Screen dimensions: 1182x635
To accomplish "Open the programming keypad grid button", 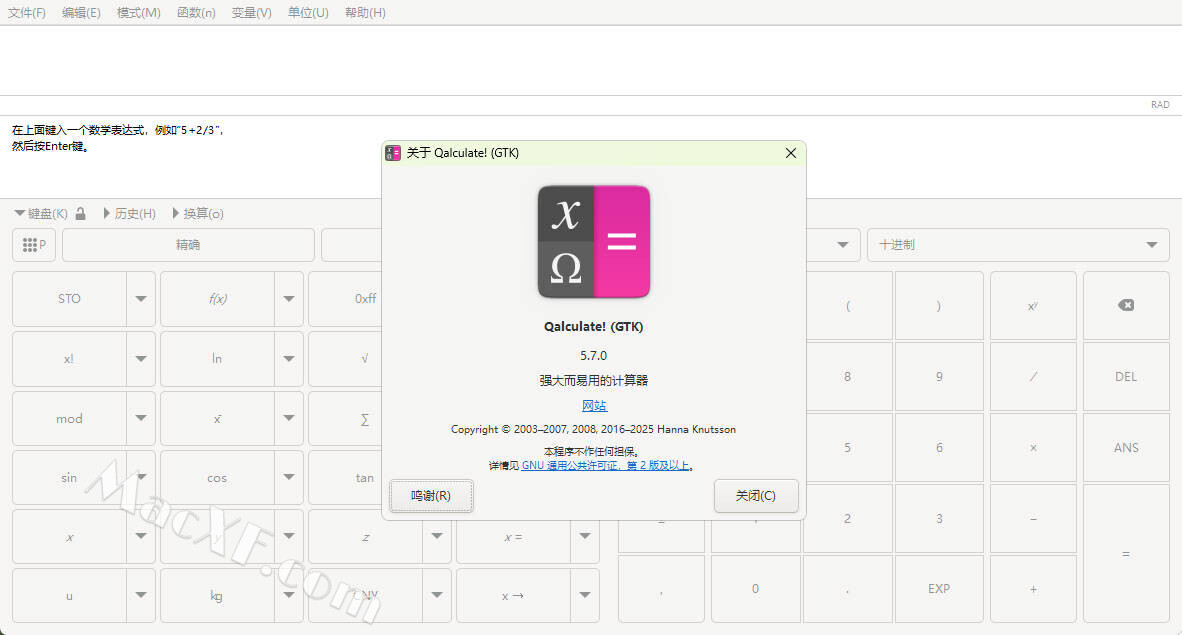I will click(34, 245).
